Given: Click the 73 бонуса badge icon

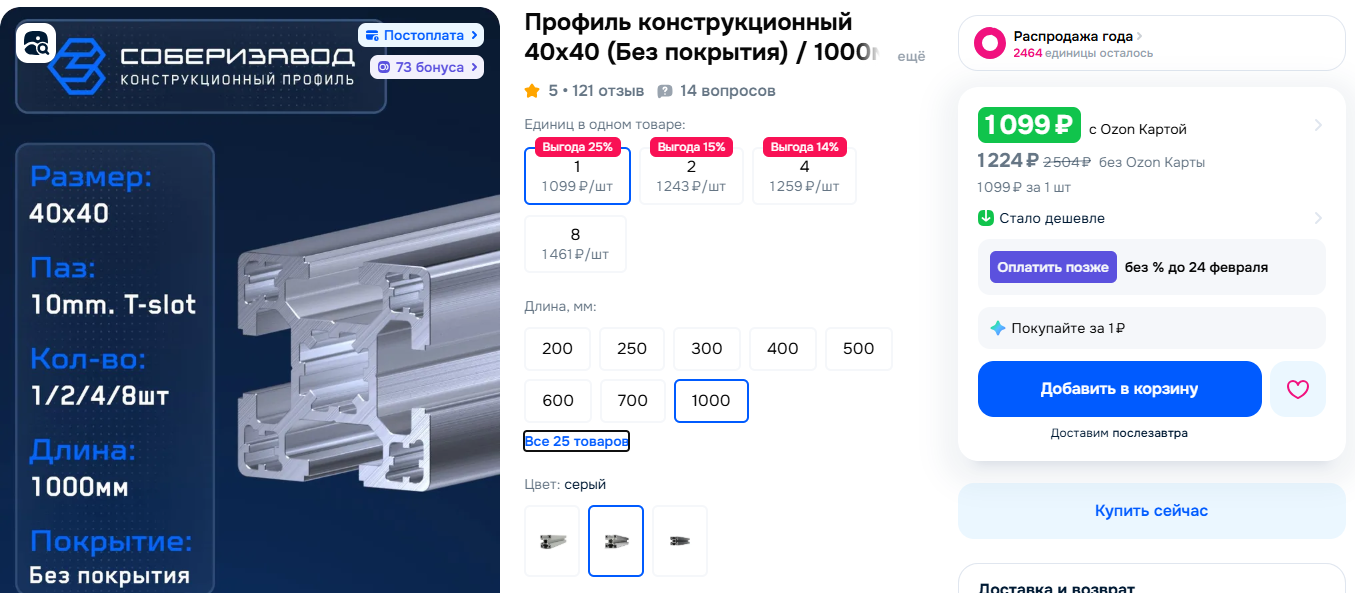Looking at the screenshot, I should coord(383,67).
